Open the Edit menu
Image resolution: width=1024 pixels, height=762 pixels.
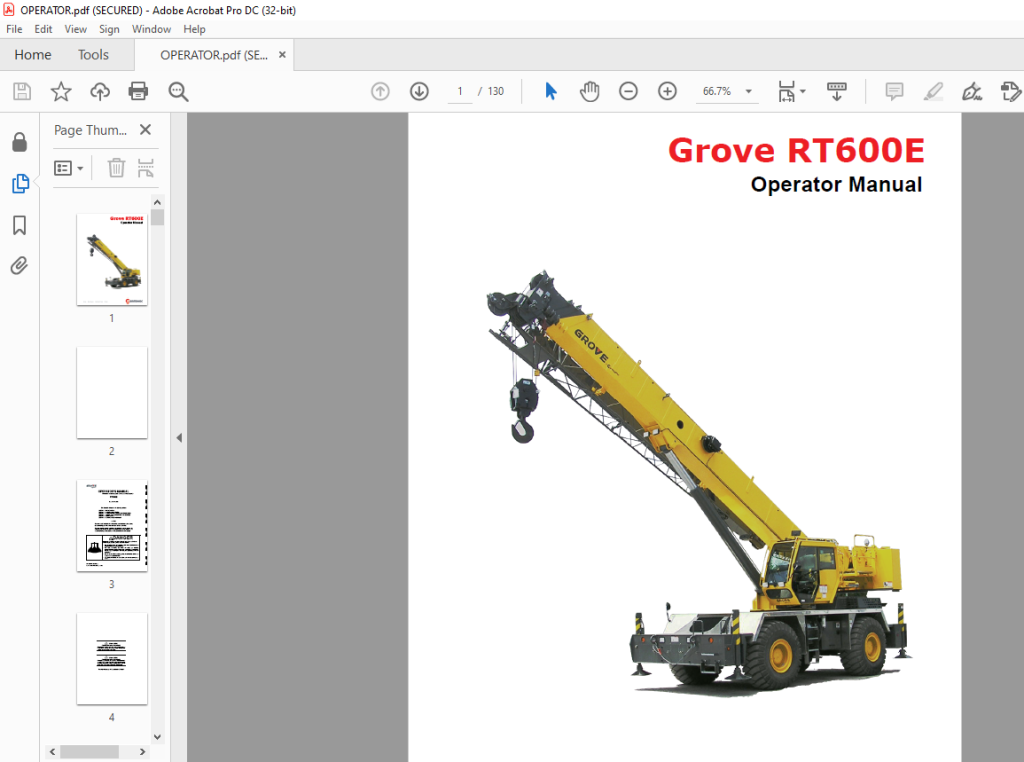click(43, 29)
